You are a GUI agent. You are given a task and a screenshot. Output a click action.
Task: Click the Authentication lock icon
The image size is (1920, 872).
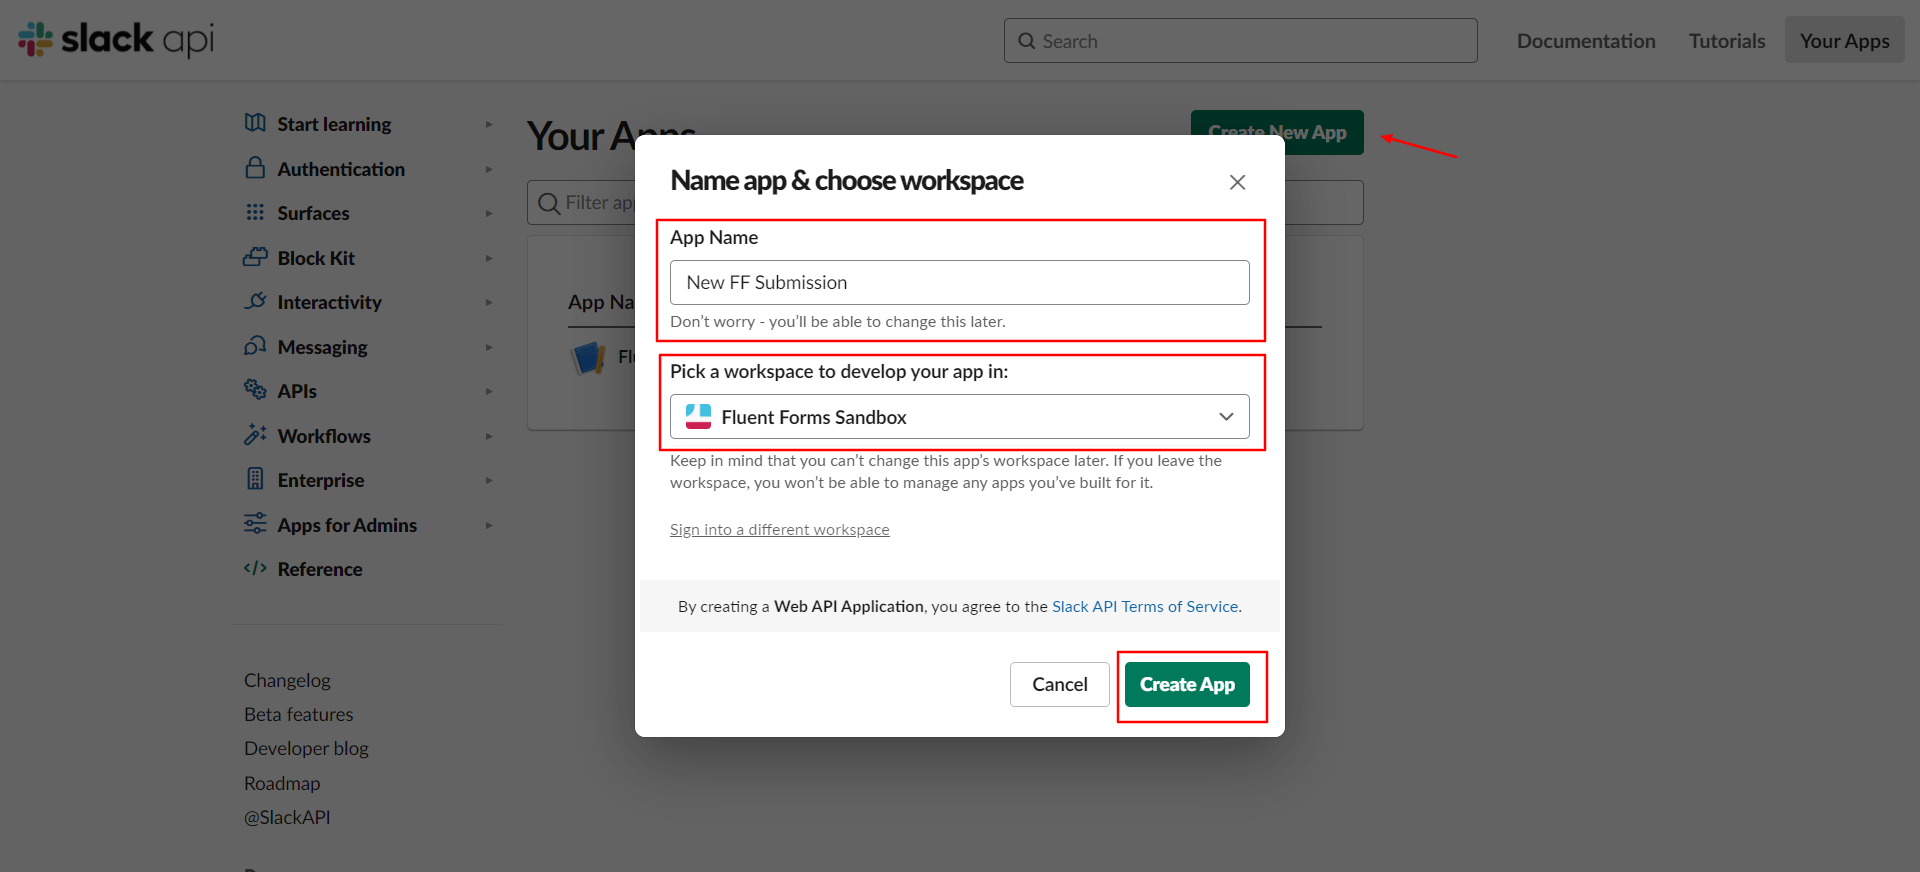(x=254, y=168)
